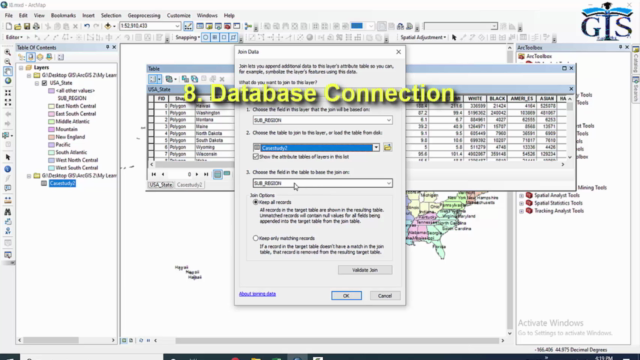
Task: Switch to USA_State table tab
Action: 160,185
